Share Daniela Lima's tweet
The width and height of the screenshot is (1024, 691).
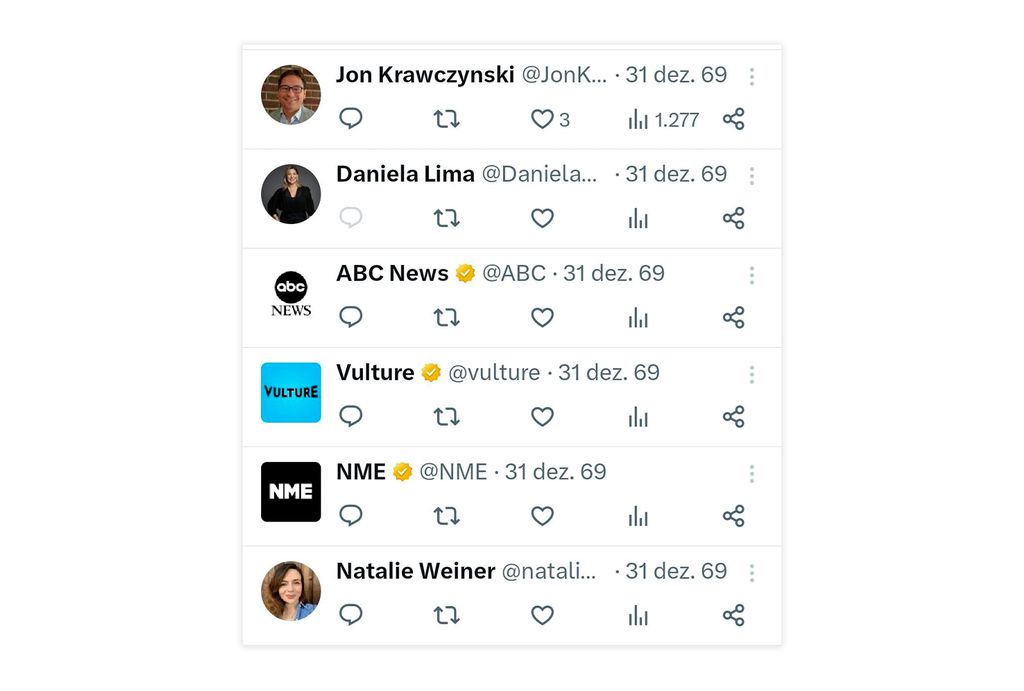(734, 218)
